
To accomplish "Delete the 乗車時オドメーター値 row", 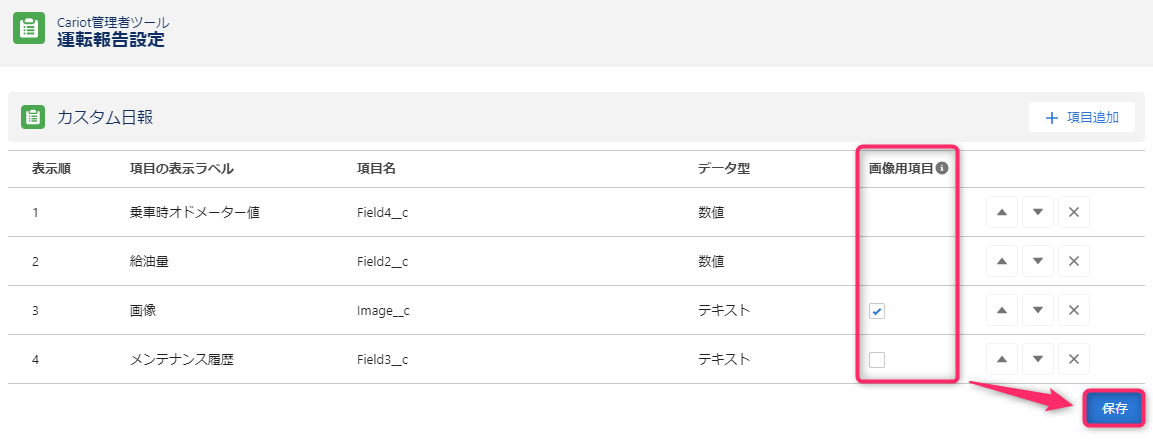I will click(x=1074, y=213).
